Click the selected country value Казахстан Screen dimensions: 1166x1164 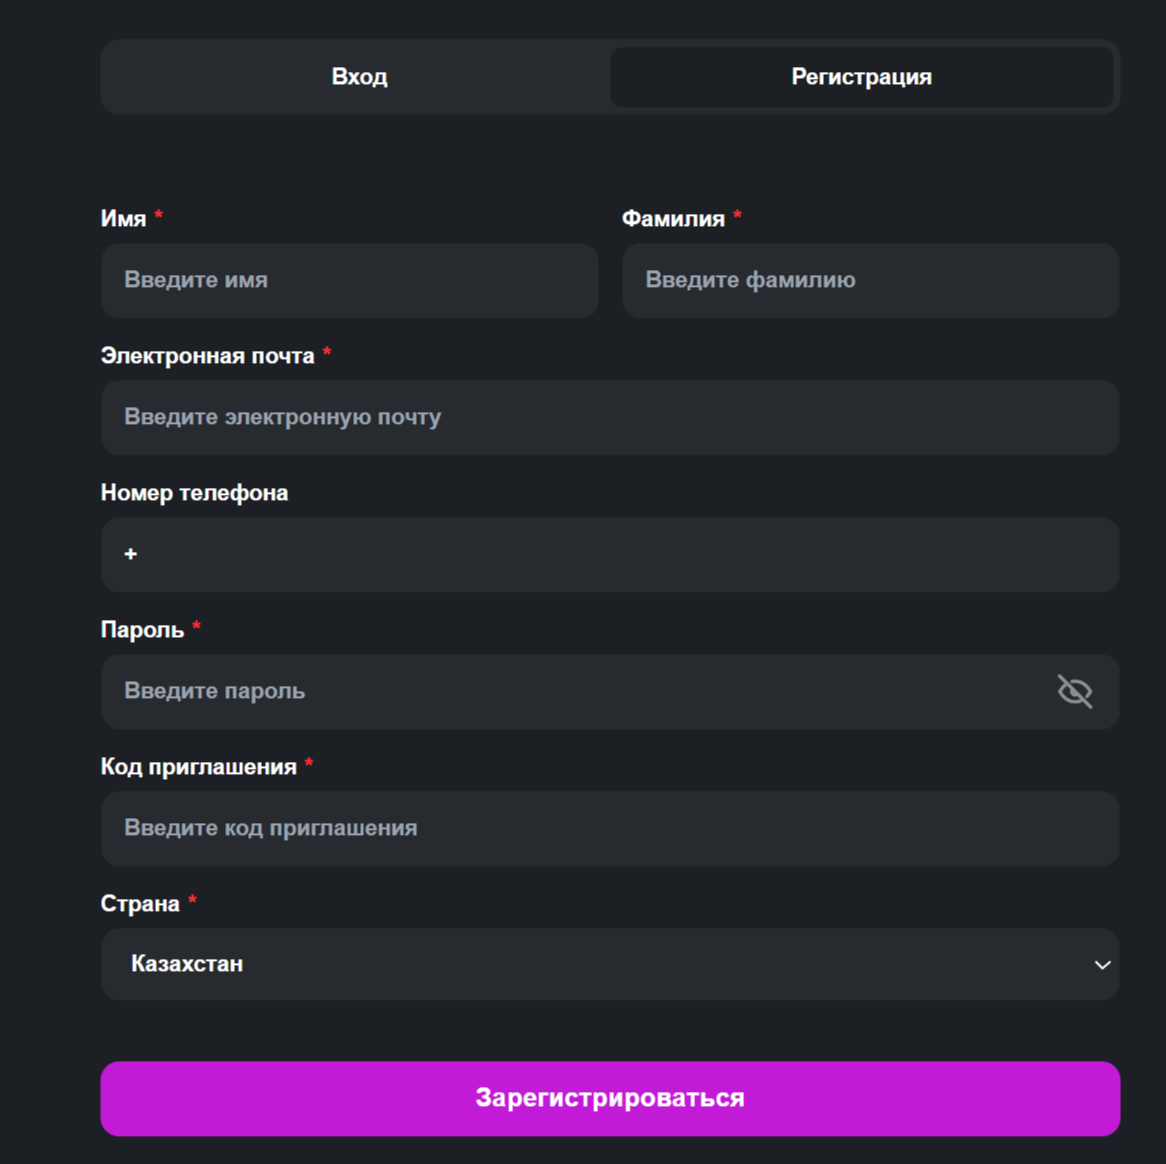(187, 964)
